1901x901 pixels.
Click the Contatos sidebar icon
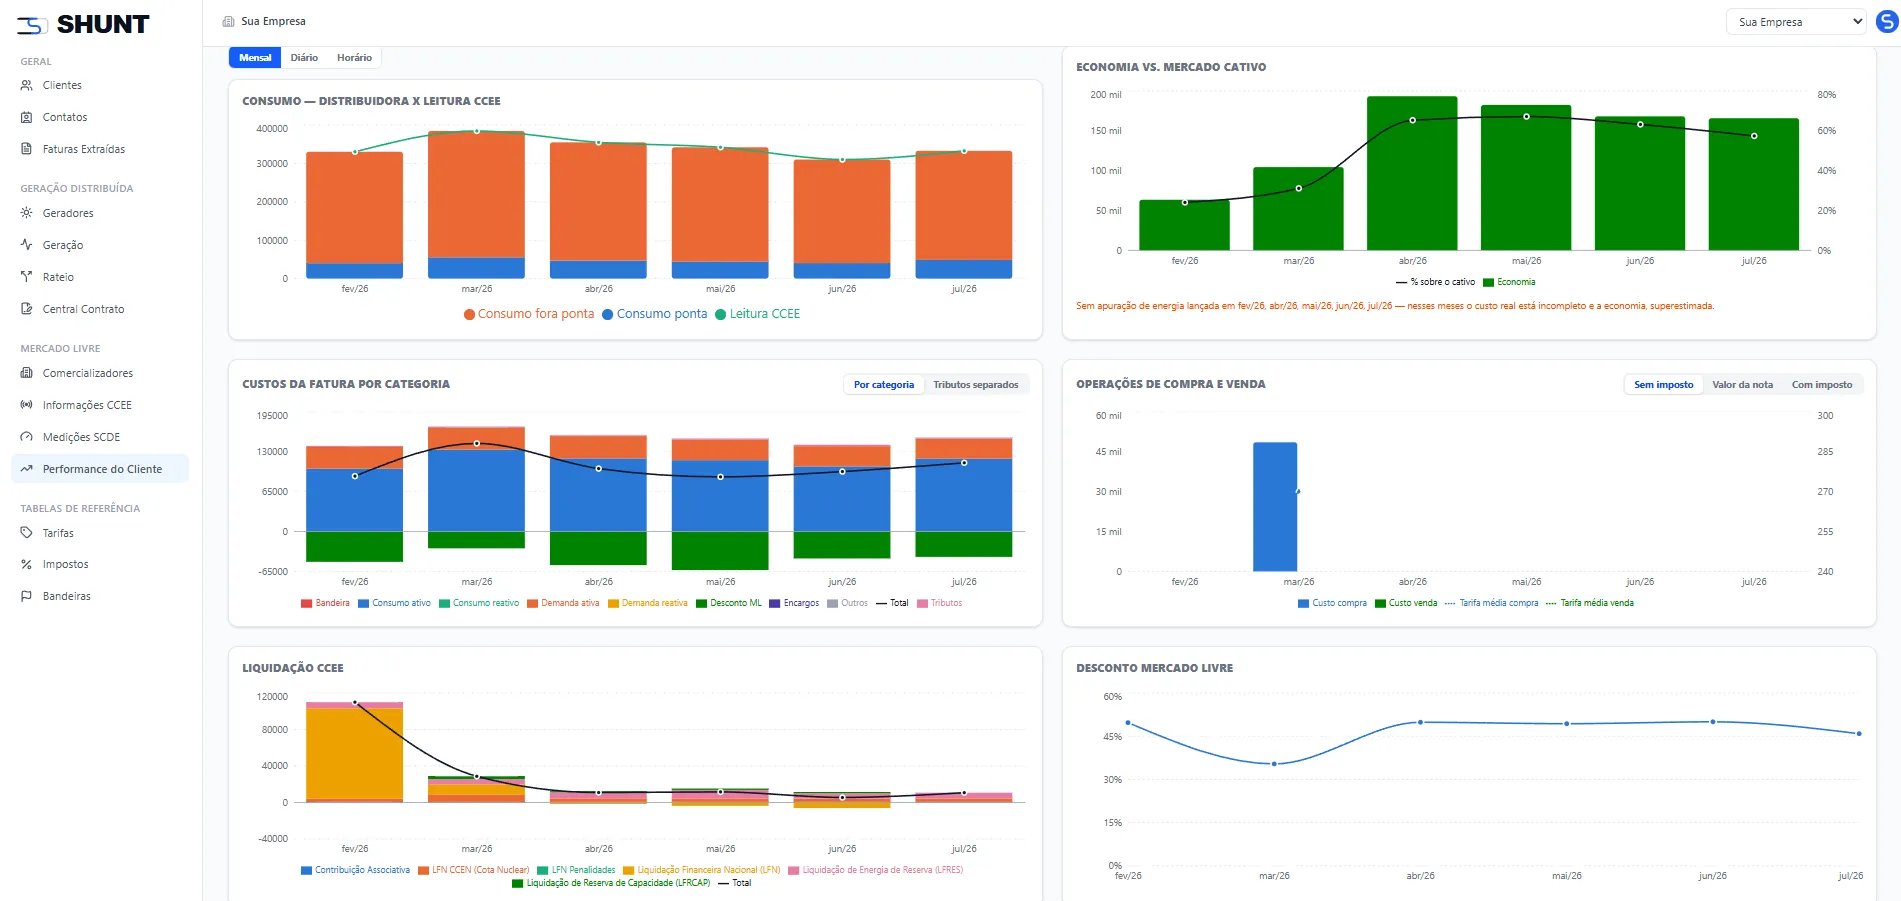coord(27,117)
